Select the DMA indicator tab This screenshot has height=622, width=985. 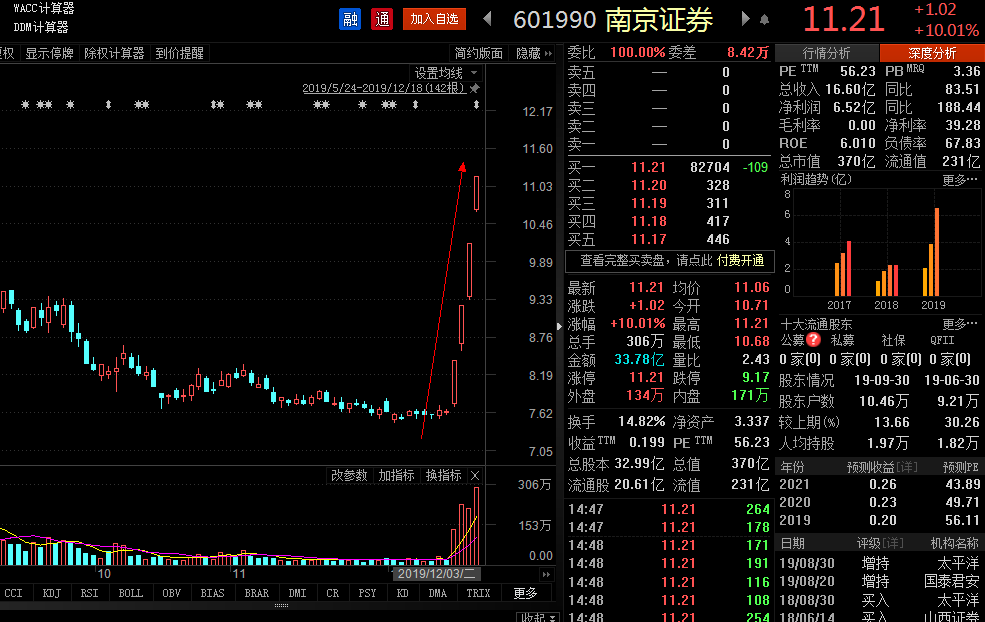438,593
